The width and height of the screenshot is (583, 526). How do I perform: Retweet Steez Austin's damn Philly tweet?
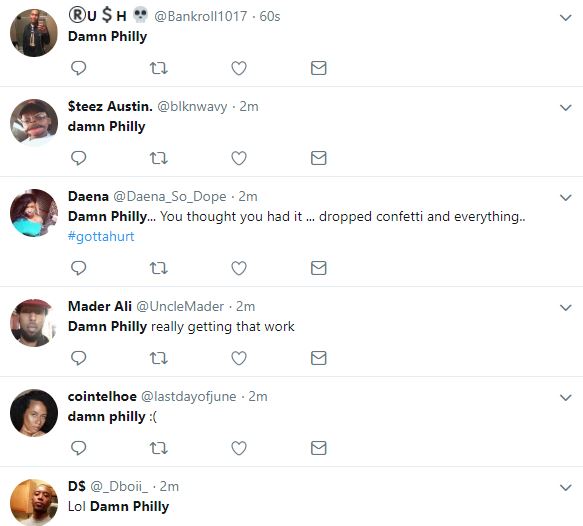point(159,158)
